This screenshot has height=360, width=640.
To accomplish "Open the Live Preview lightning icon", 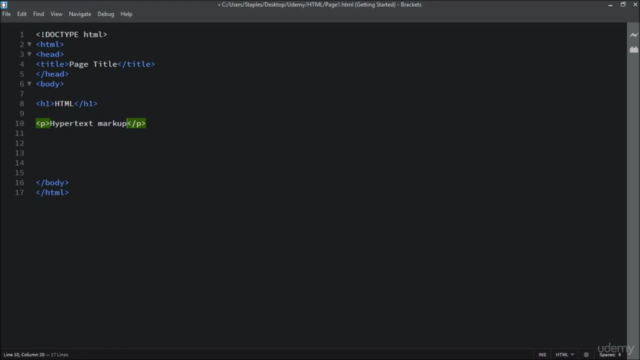I will tap(633, 35).
